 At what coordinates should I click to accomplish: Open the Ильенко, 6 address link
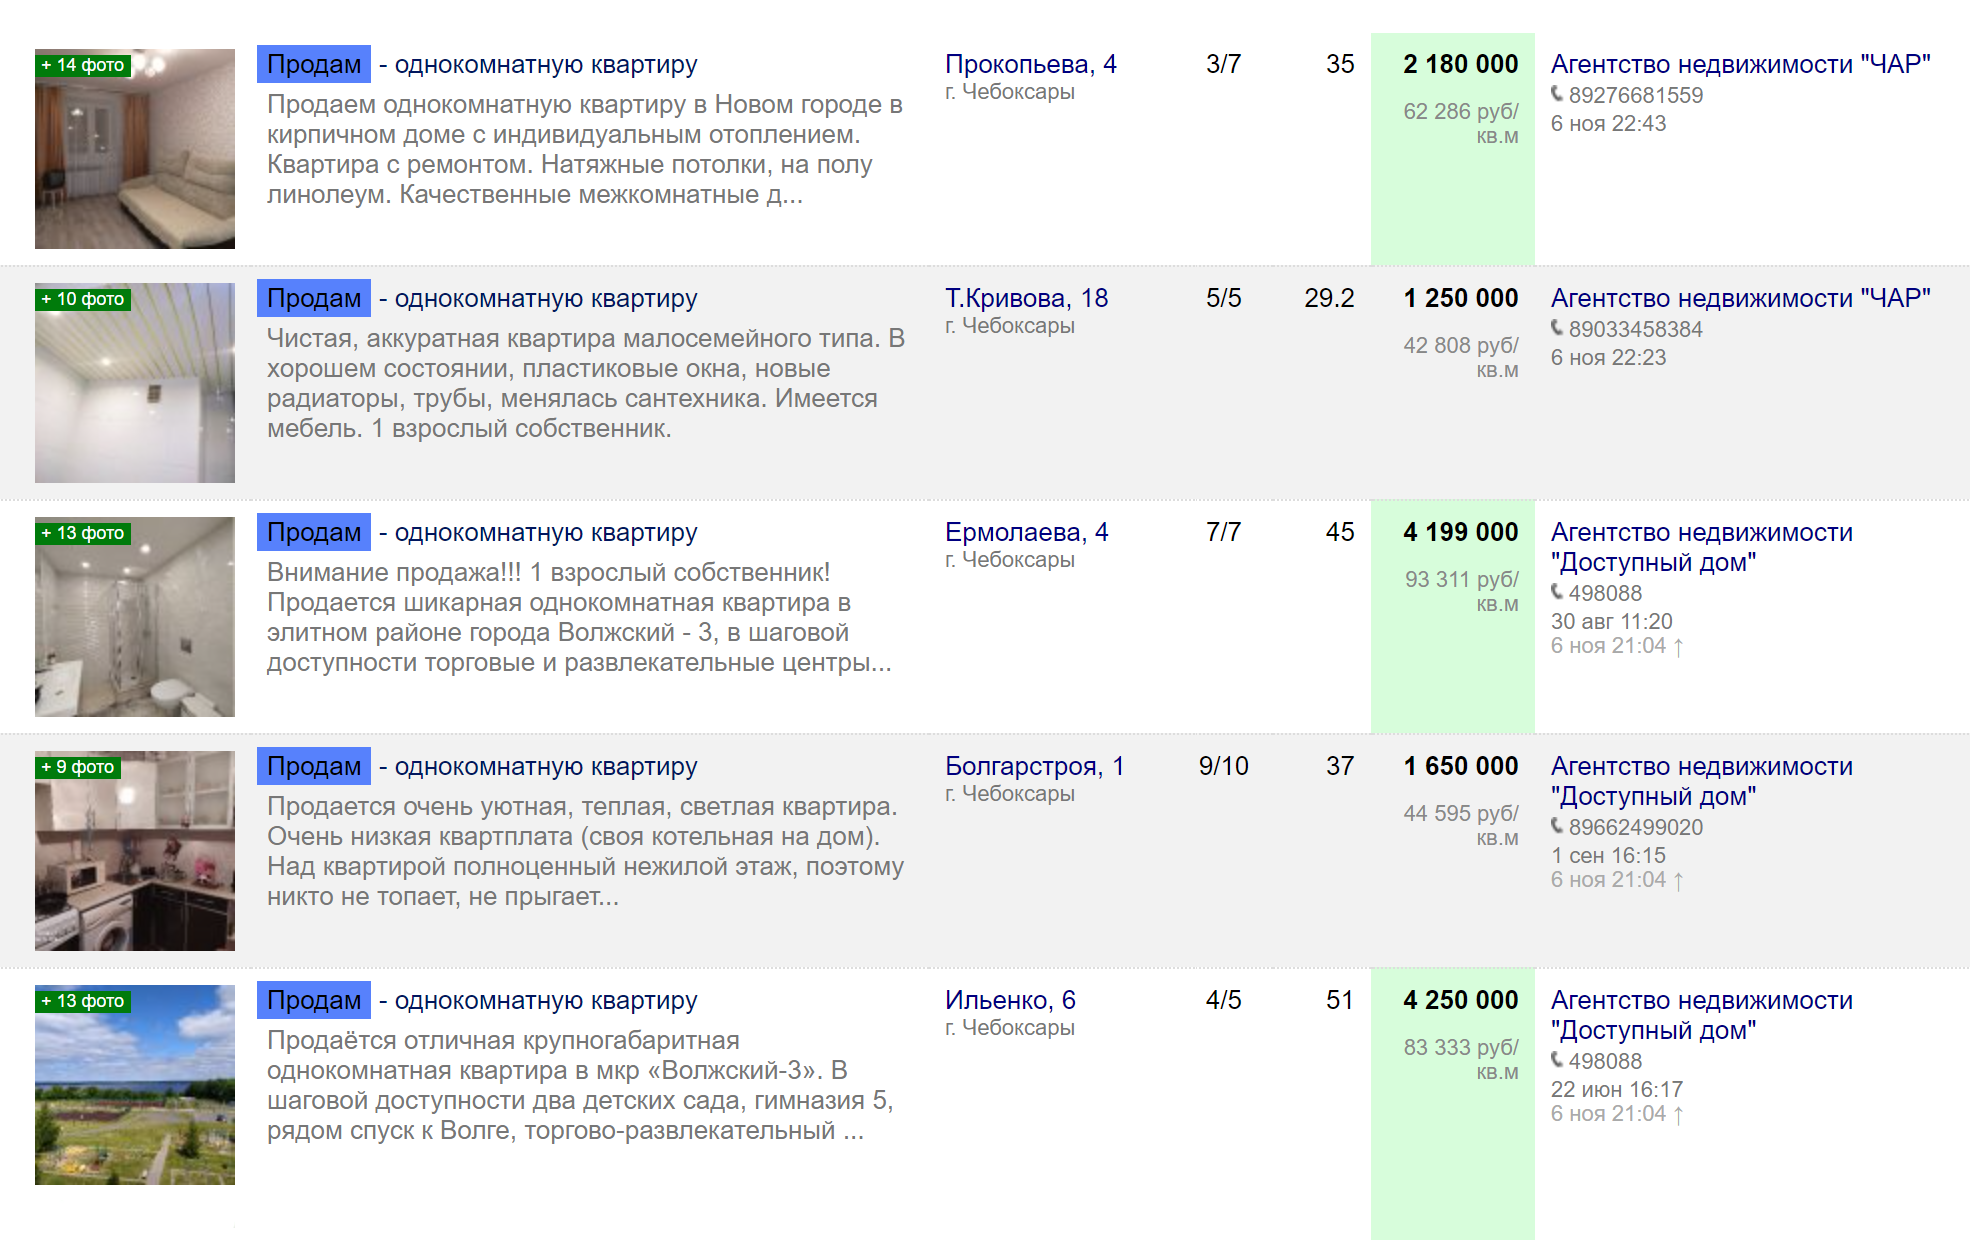tap(1010, 1000)
